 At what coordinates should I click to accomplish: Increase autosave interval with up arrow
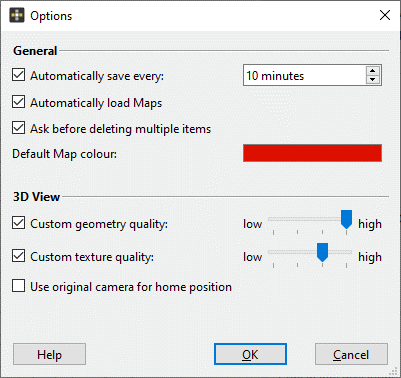[373, 71]
